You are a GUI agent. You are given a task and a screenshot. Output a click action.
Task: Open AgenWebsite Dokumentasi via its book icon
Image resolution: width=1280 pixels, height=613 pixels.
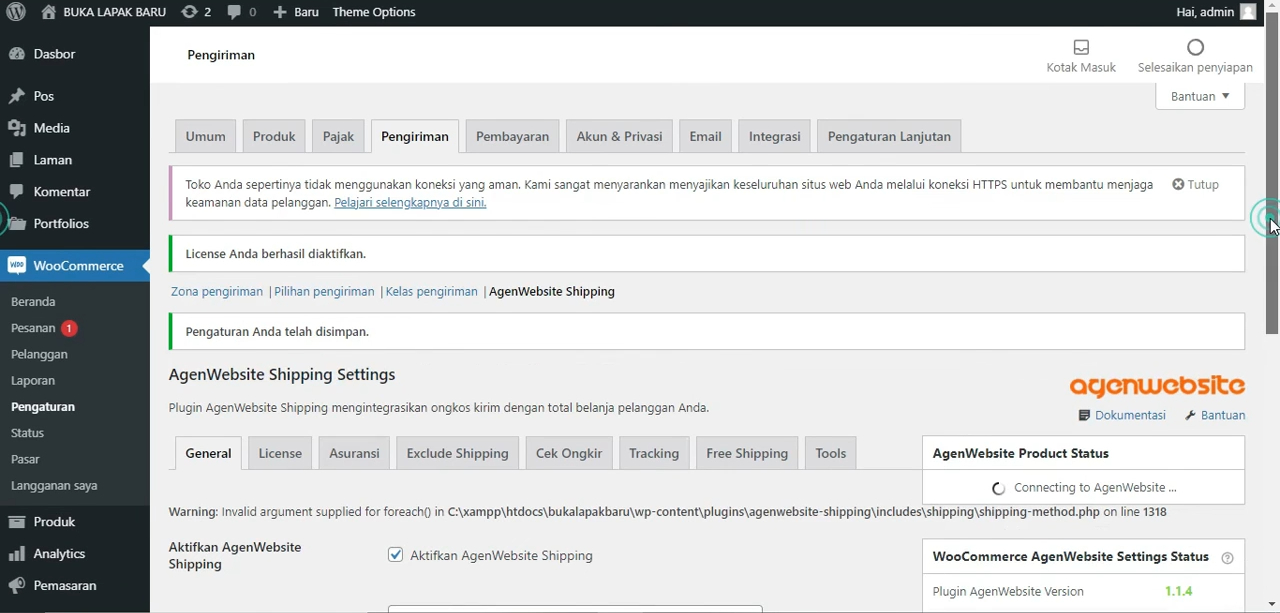[x=1085, y=415]
